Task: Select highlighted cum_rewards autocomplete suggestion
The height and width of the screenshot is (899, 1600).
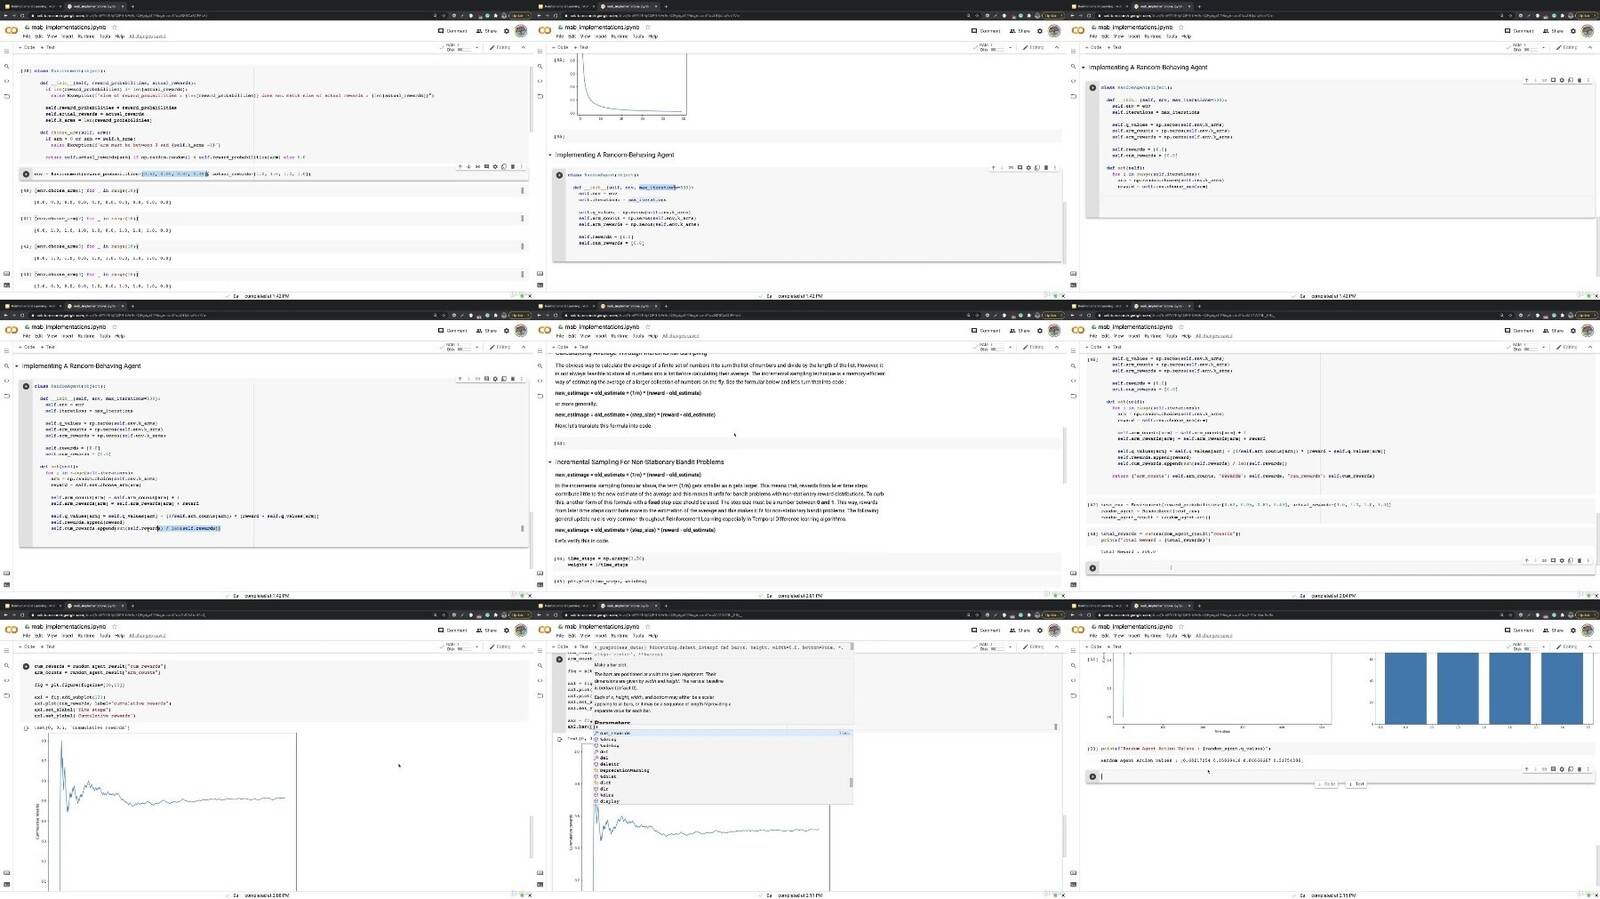Action: coord(722,733)
